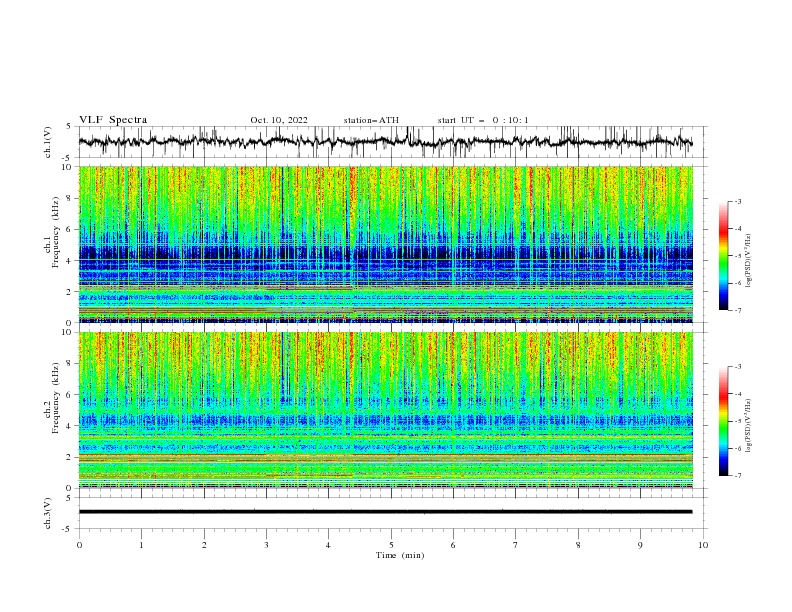Click the ch.3 flat black voltage trace
This screenshot has height=612, width=792.
385,512
